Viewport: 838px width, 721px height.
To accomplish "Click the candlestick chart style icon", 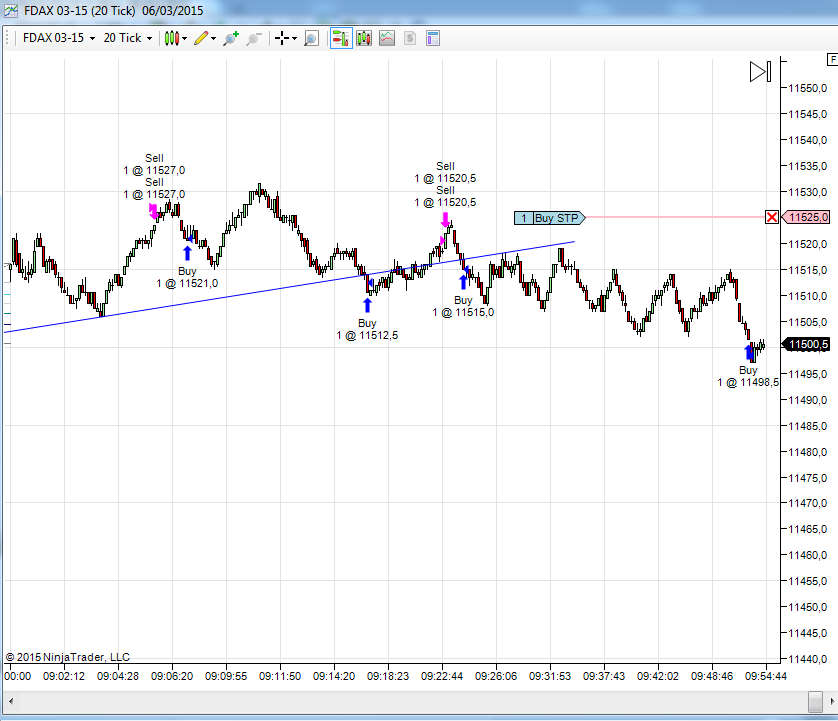I will click(x=172, y=38).
